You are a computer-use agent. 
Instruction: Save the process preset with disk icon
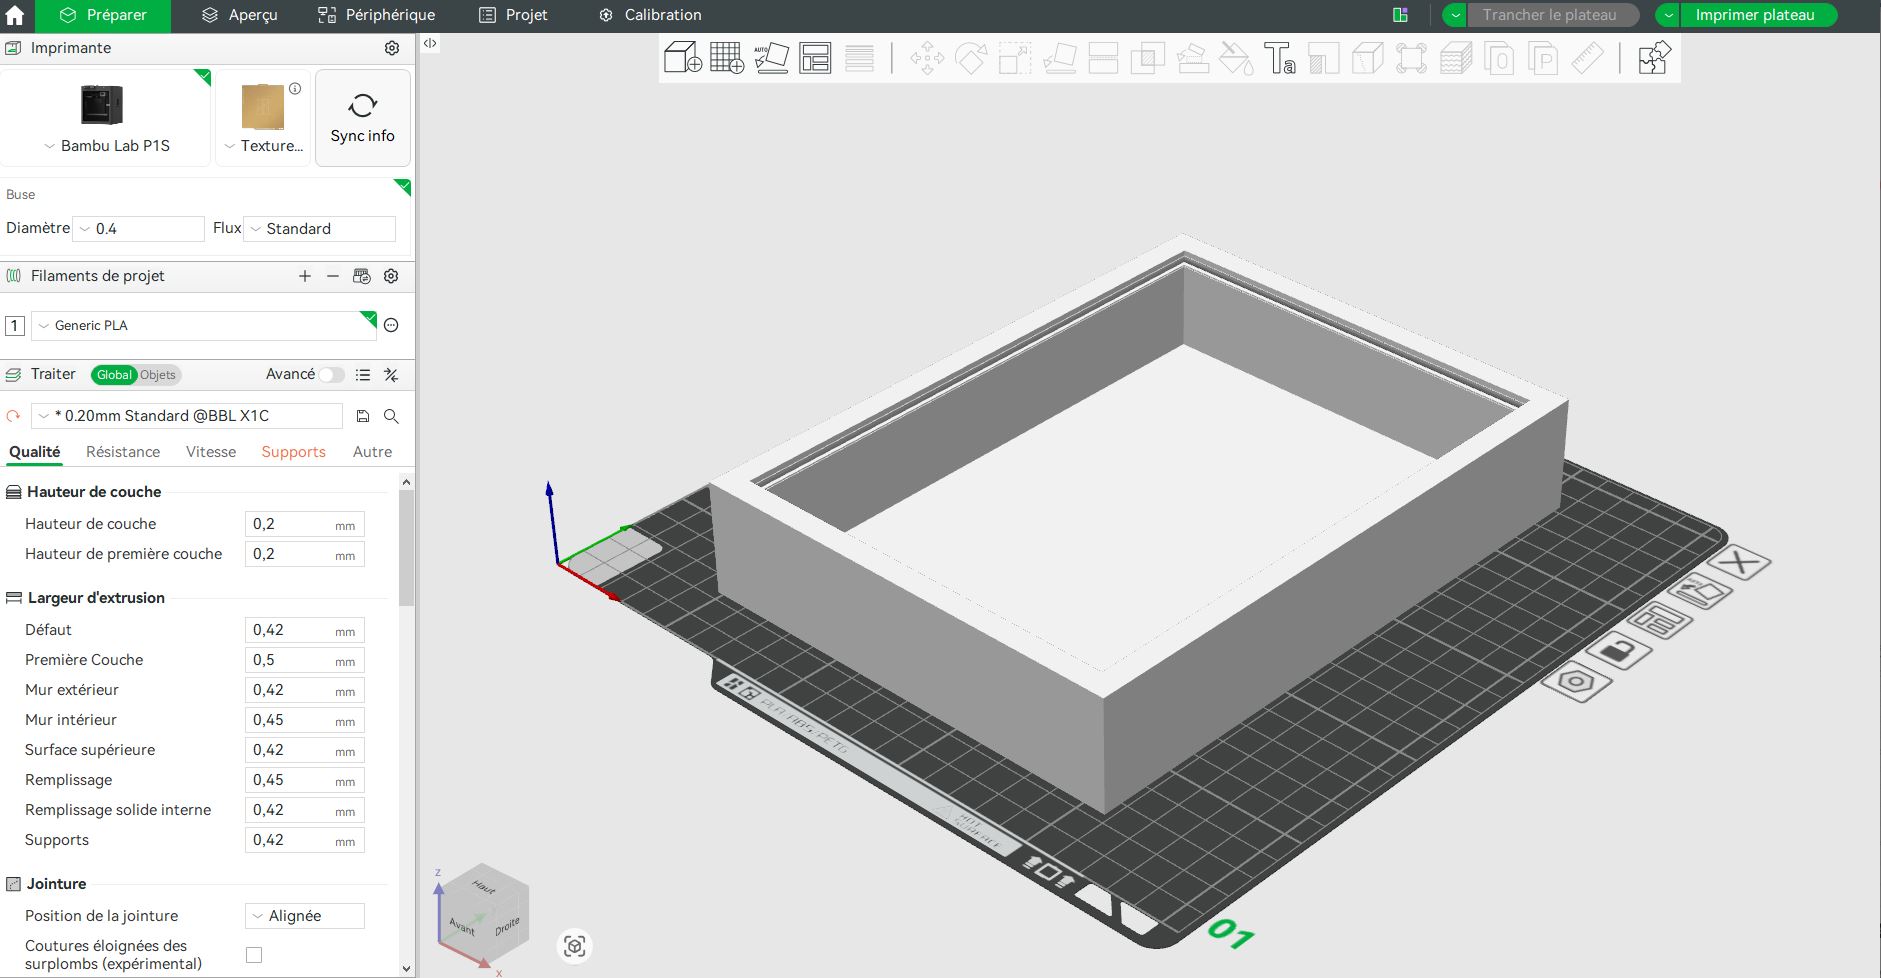tap(363, 416)
